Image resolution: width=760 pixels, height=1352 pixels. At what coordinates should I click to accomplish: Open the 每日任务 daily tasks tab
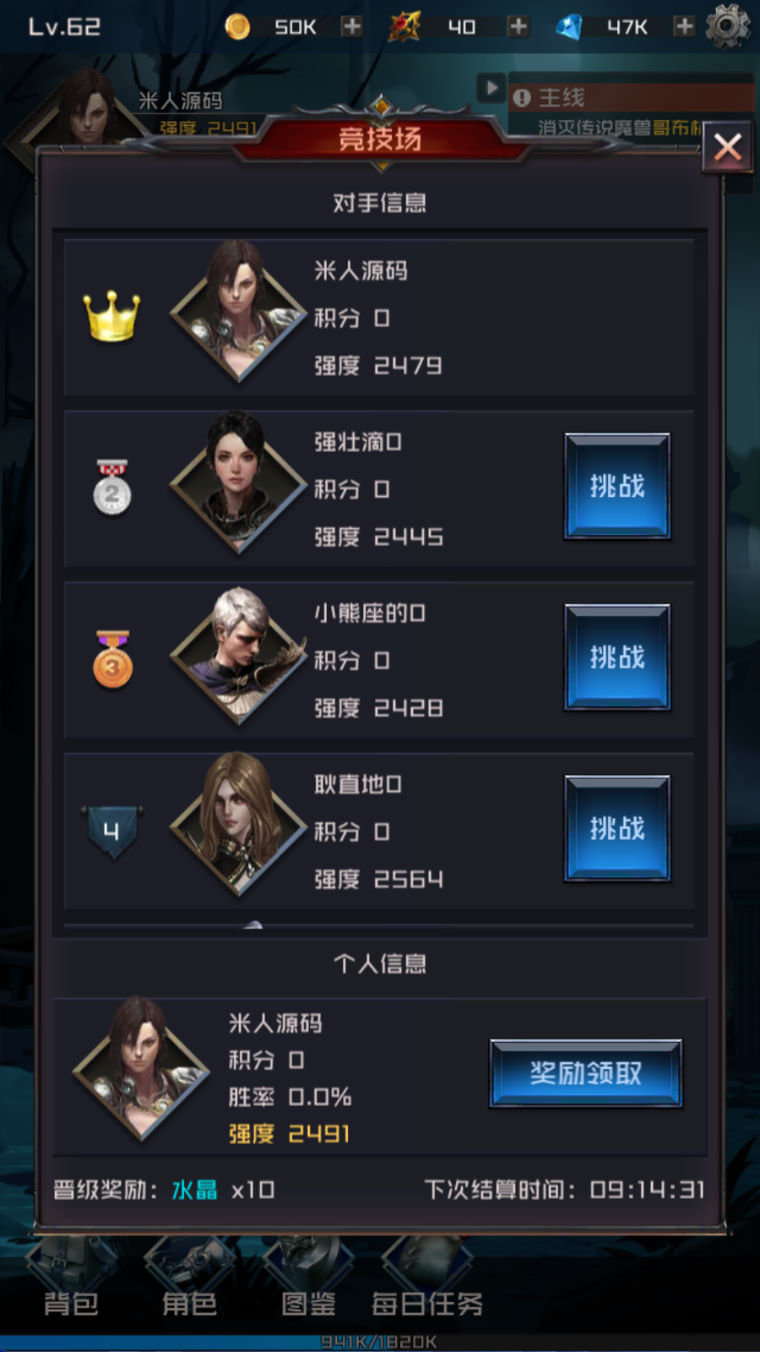click(x=427, y=1304)
